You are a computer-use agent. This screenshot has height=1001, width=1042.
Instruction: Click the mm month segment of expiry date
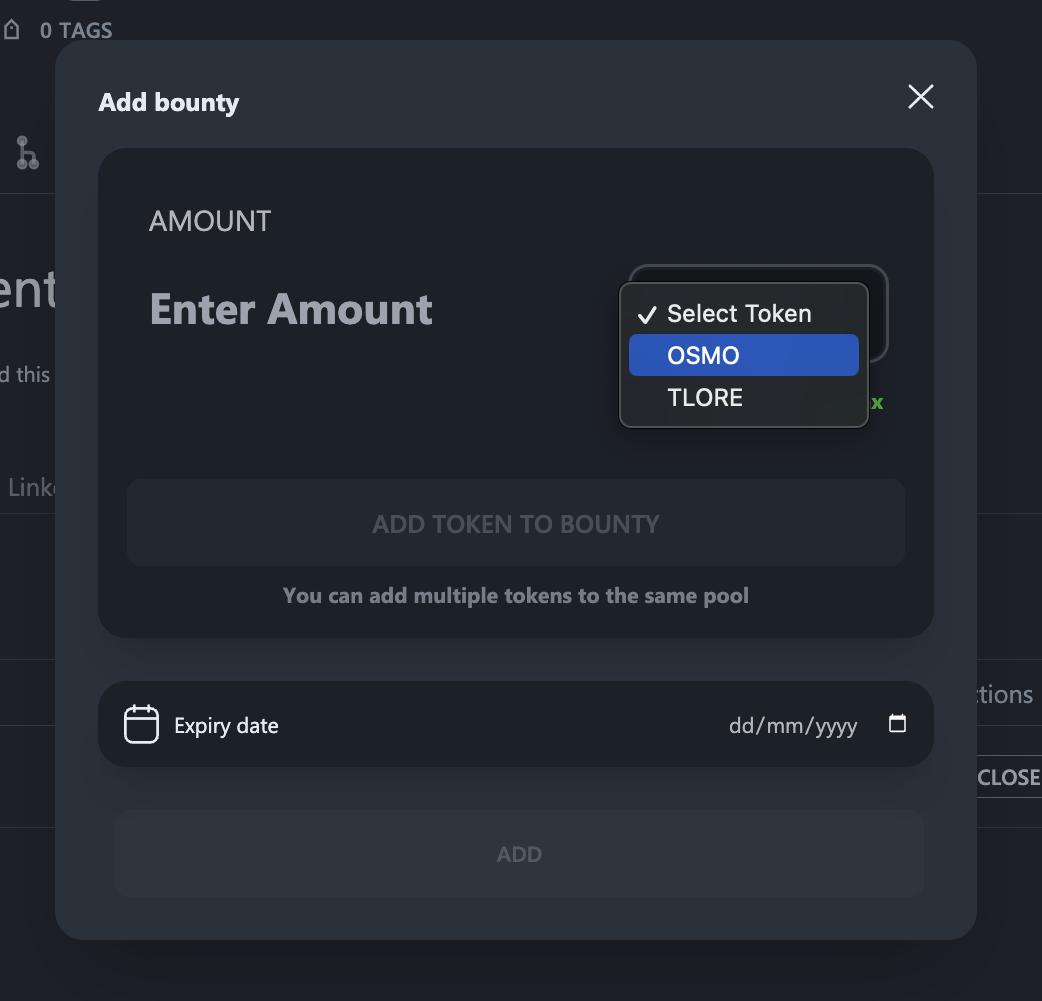[784, 725]
